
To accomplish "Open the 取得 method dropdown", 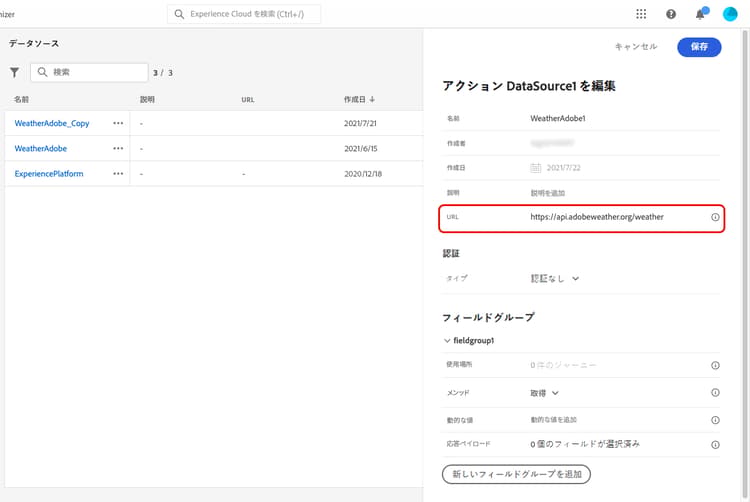I will pyautogui.click(x=544, y=393).
